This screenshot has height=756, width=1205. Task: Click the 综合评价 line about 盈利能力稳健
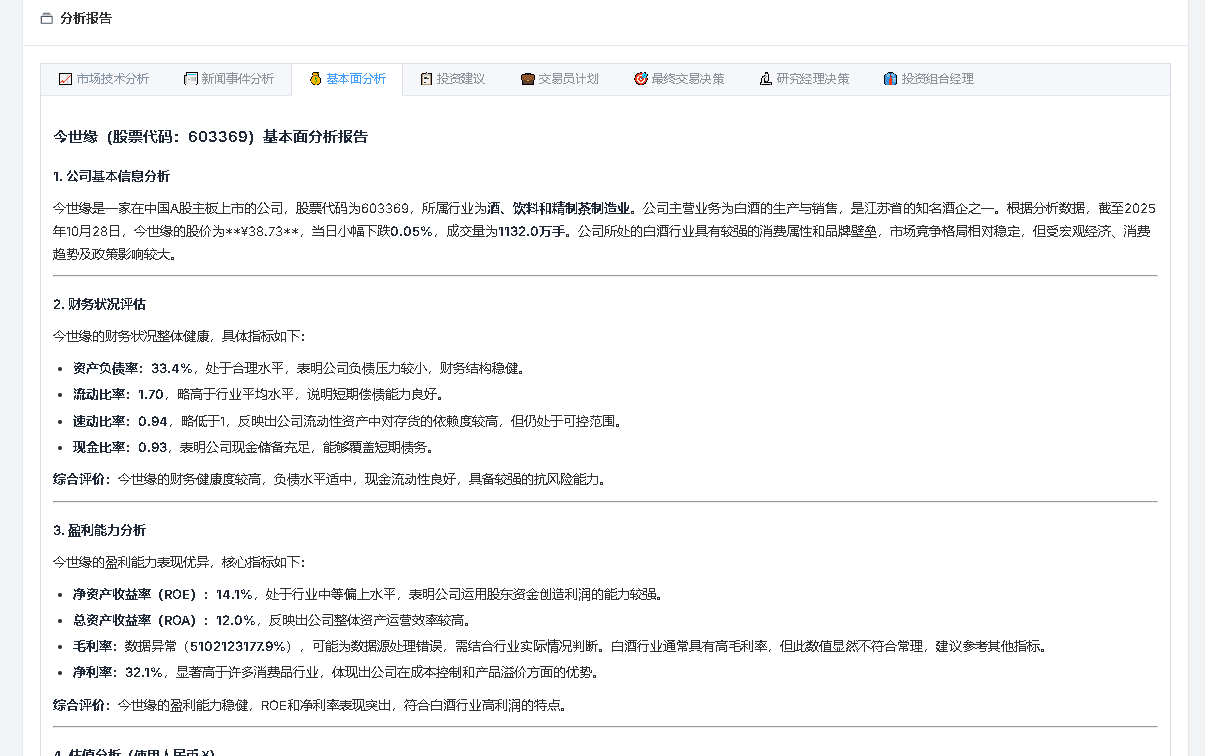pyautogui.click(x=310, y=705)
